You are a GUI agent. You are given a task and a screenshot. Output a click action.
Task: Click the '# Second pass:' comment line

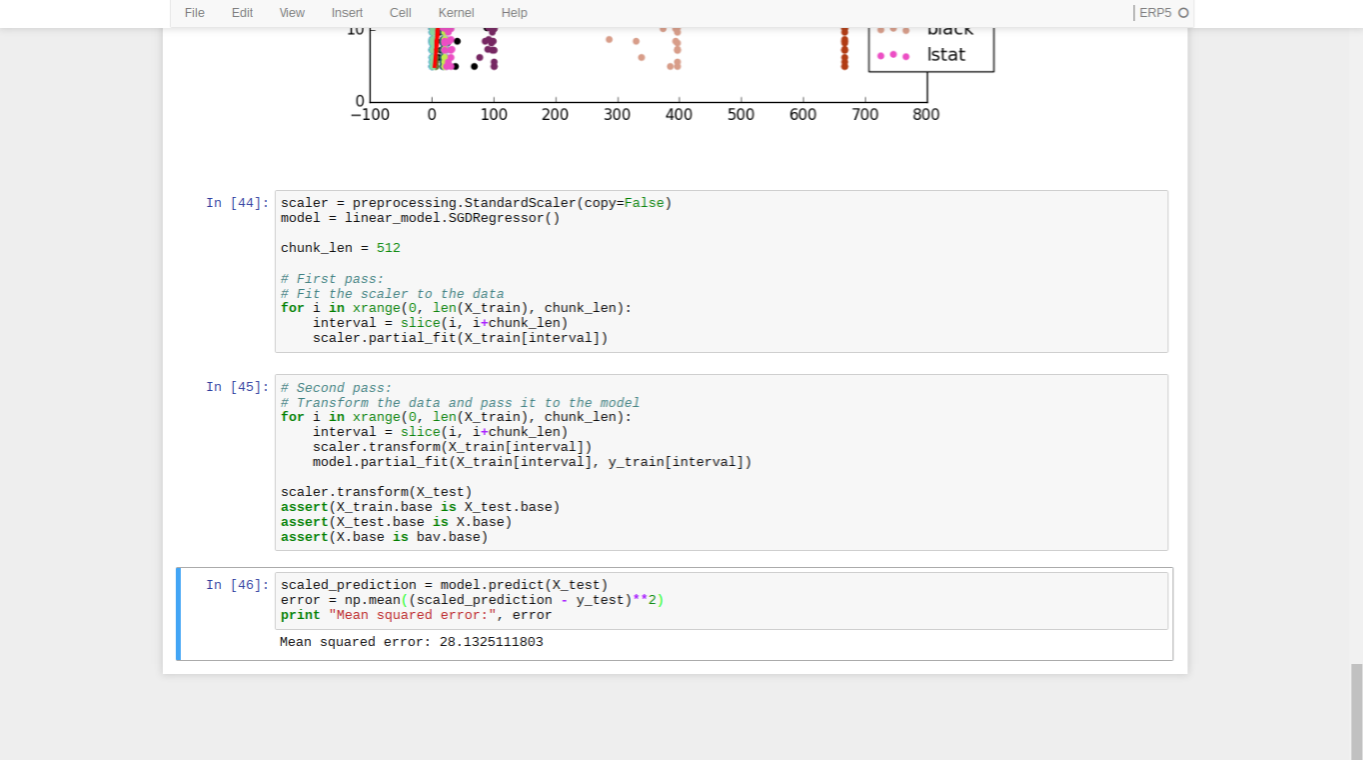tap(336, 388)
